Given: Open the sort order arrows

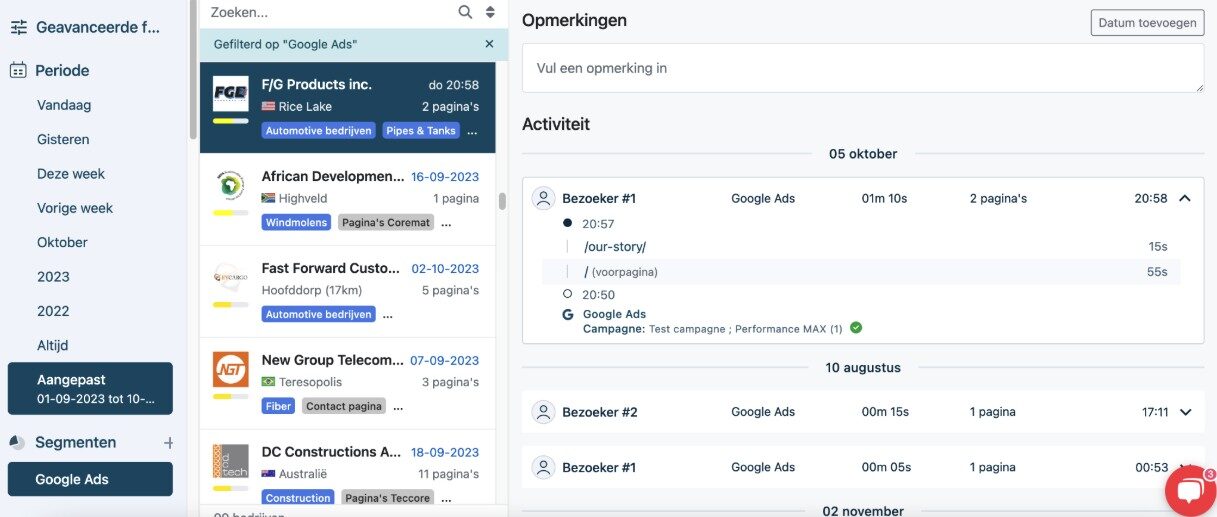Looking at the screenshot, I should pyautogui.click(x=490, y=12).
